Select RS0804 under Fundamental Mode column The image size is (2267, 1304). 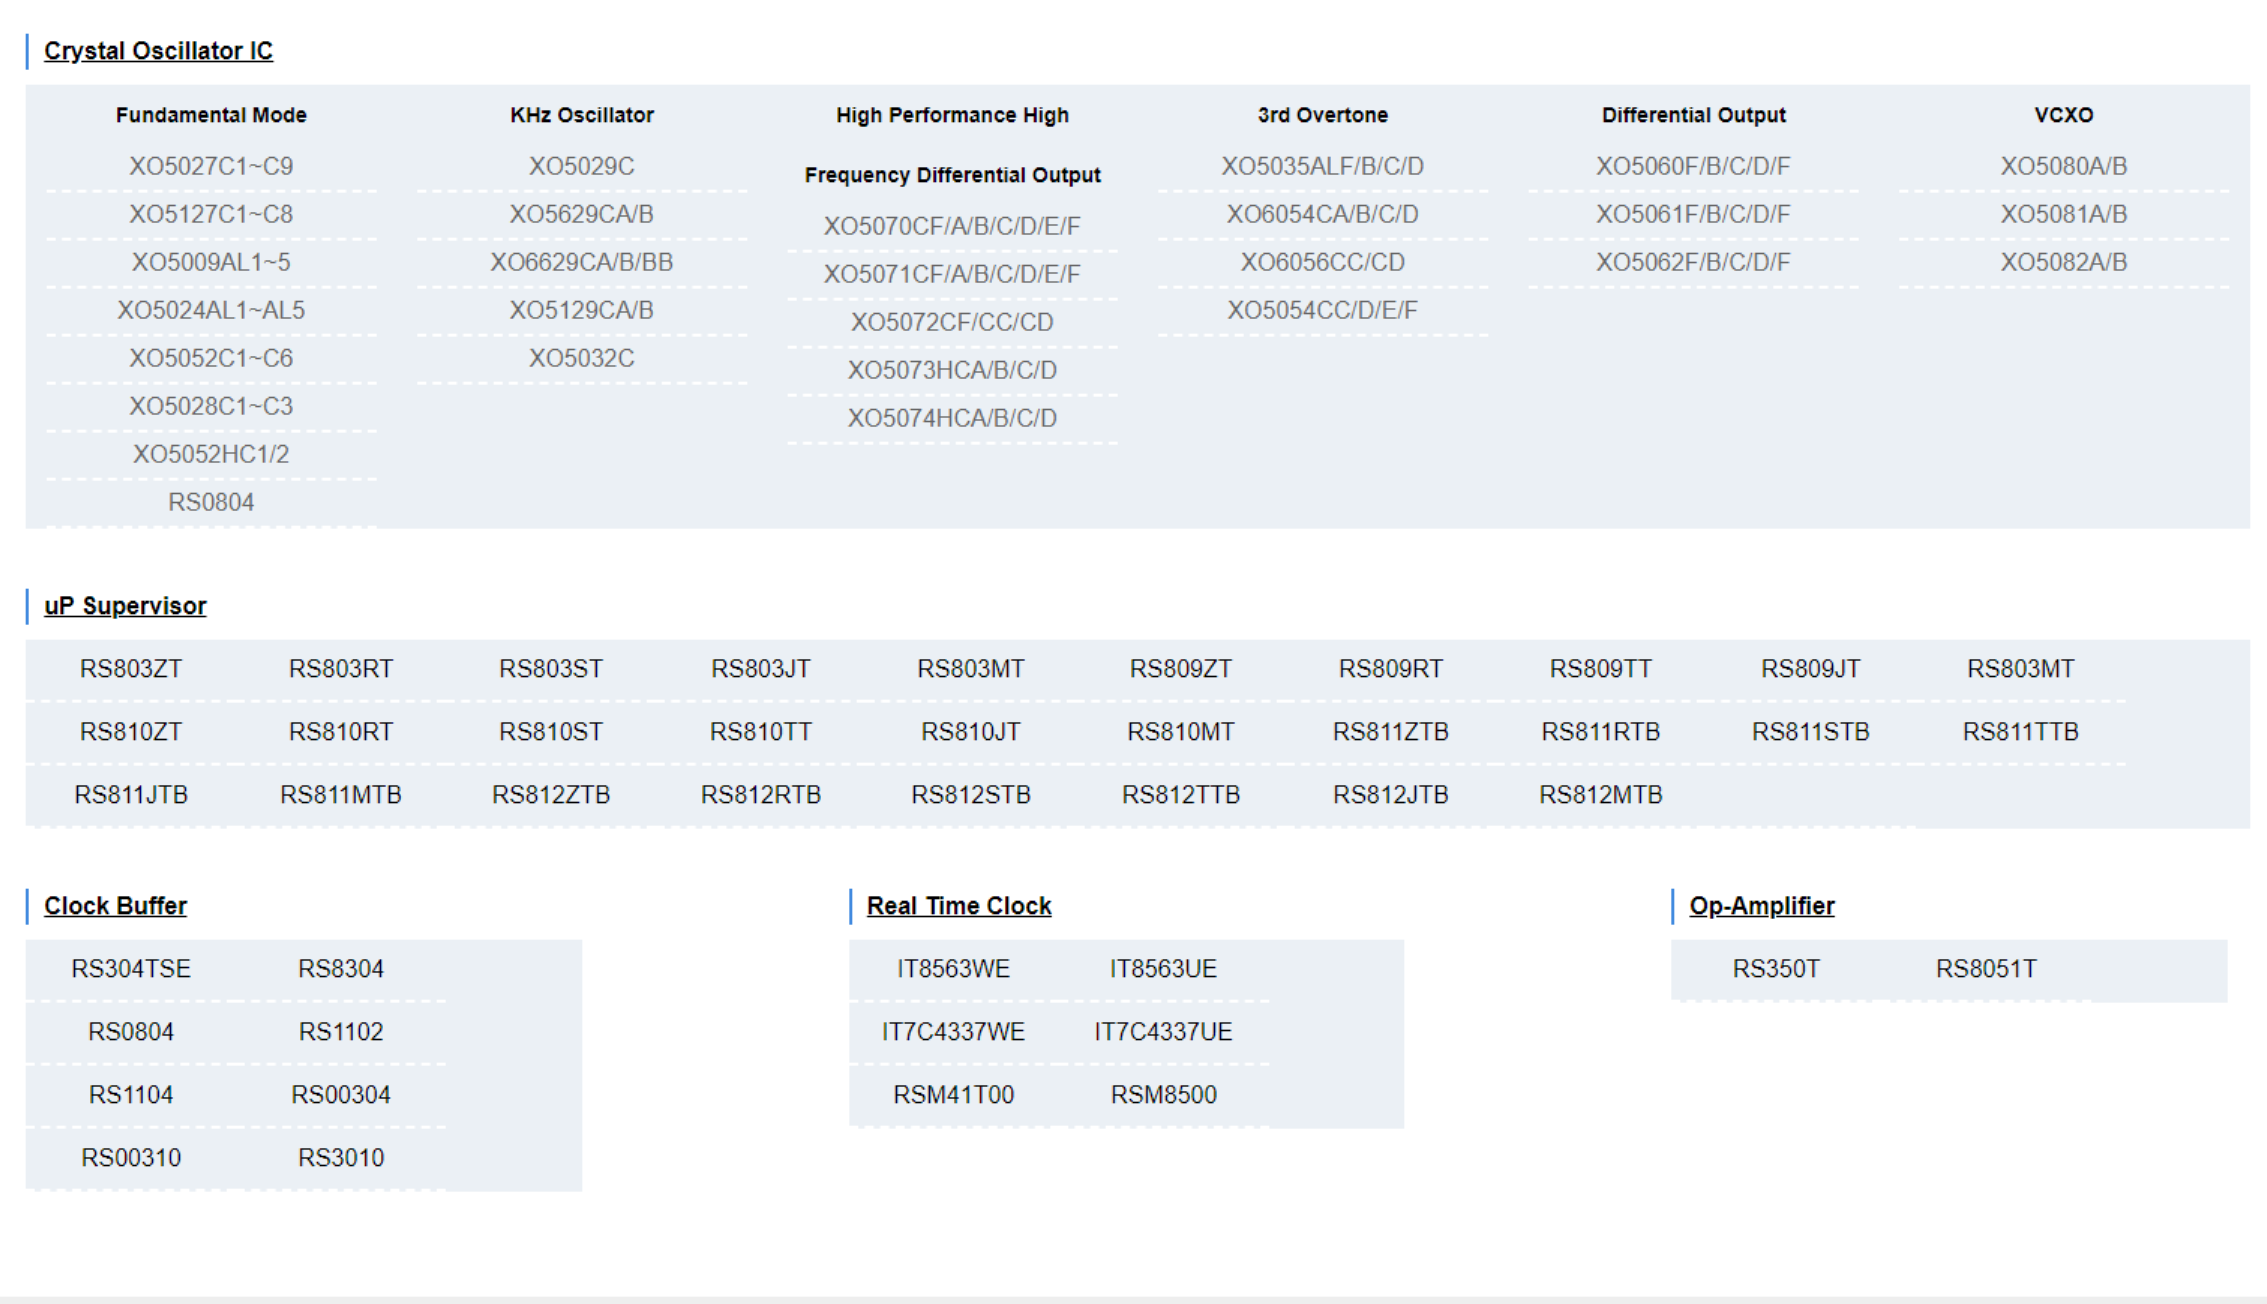tap(211, 502)
